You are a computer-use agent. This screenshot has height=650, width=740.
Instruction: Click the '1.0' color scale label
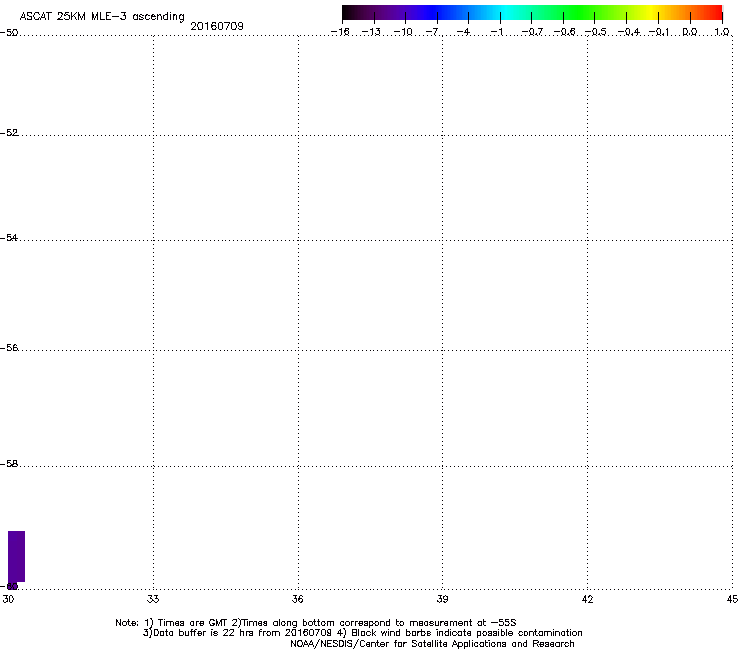722,32
